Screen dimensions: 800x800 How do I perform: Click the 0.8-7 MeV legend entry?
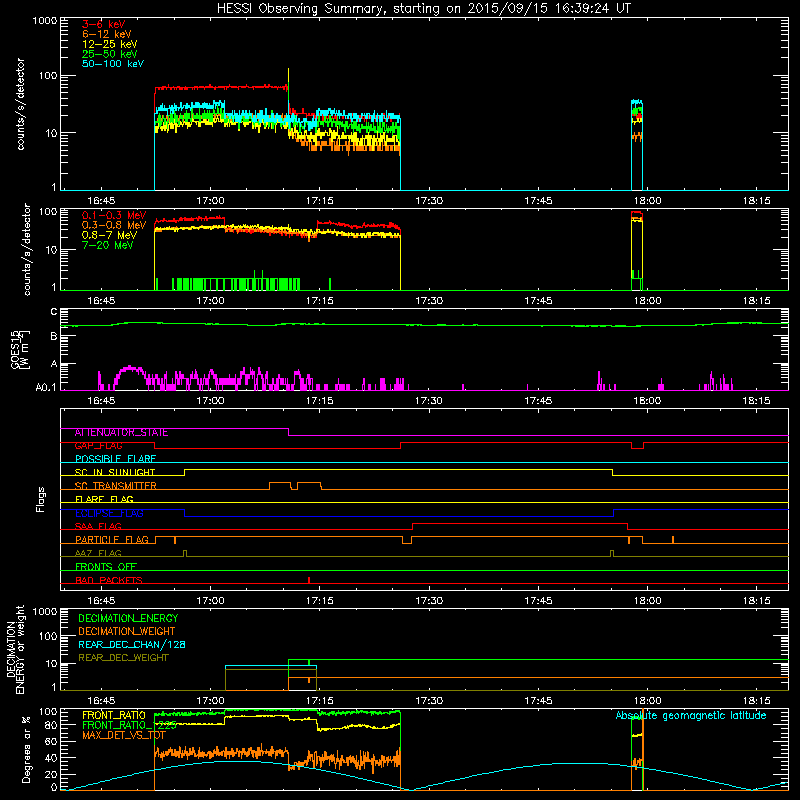tap(110, 235)
